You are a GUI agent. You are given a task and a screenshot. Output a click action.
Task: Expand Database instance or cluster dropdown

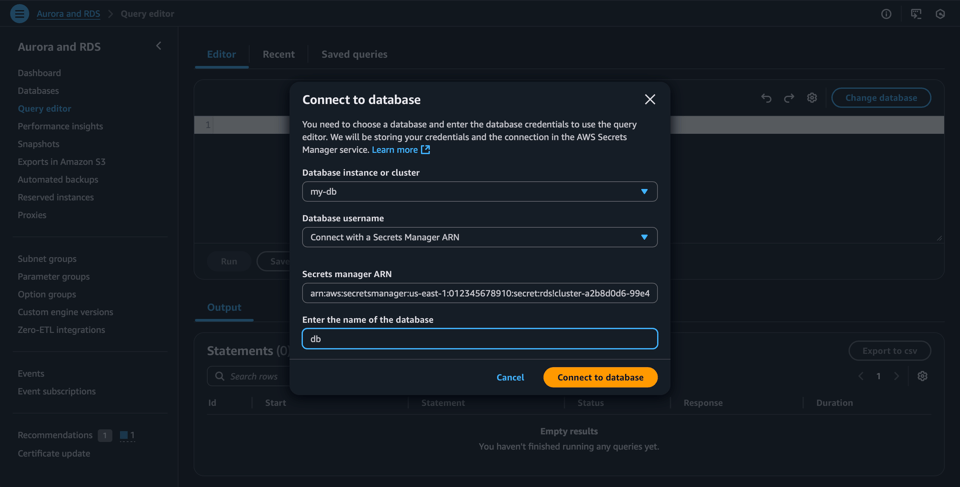[479, 191]
